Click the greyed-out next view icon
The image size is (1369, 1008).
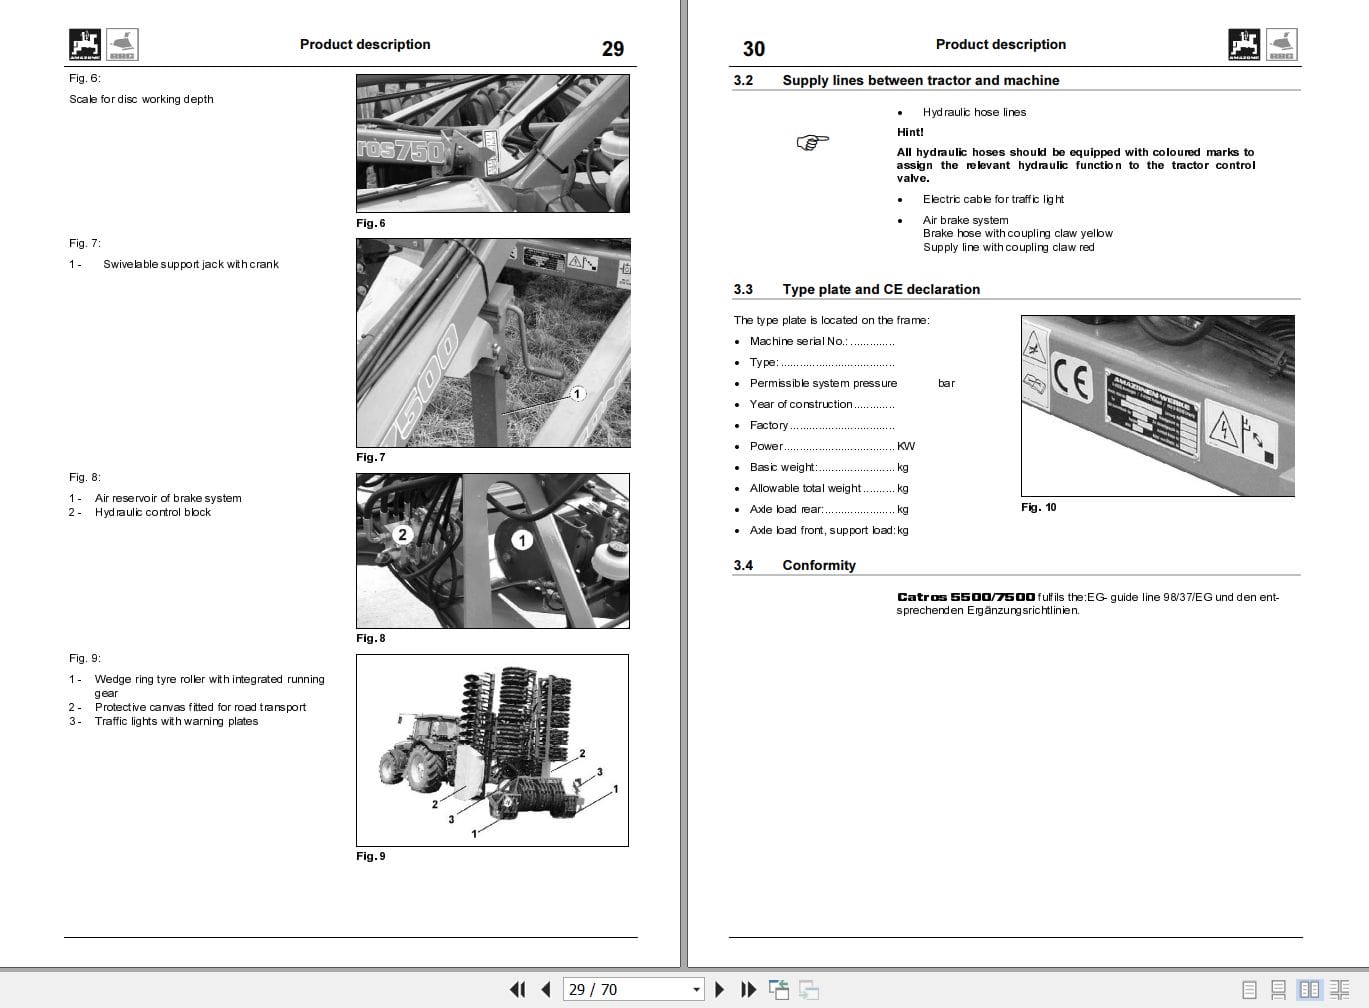(x=808, y=989)
